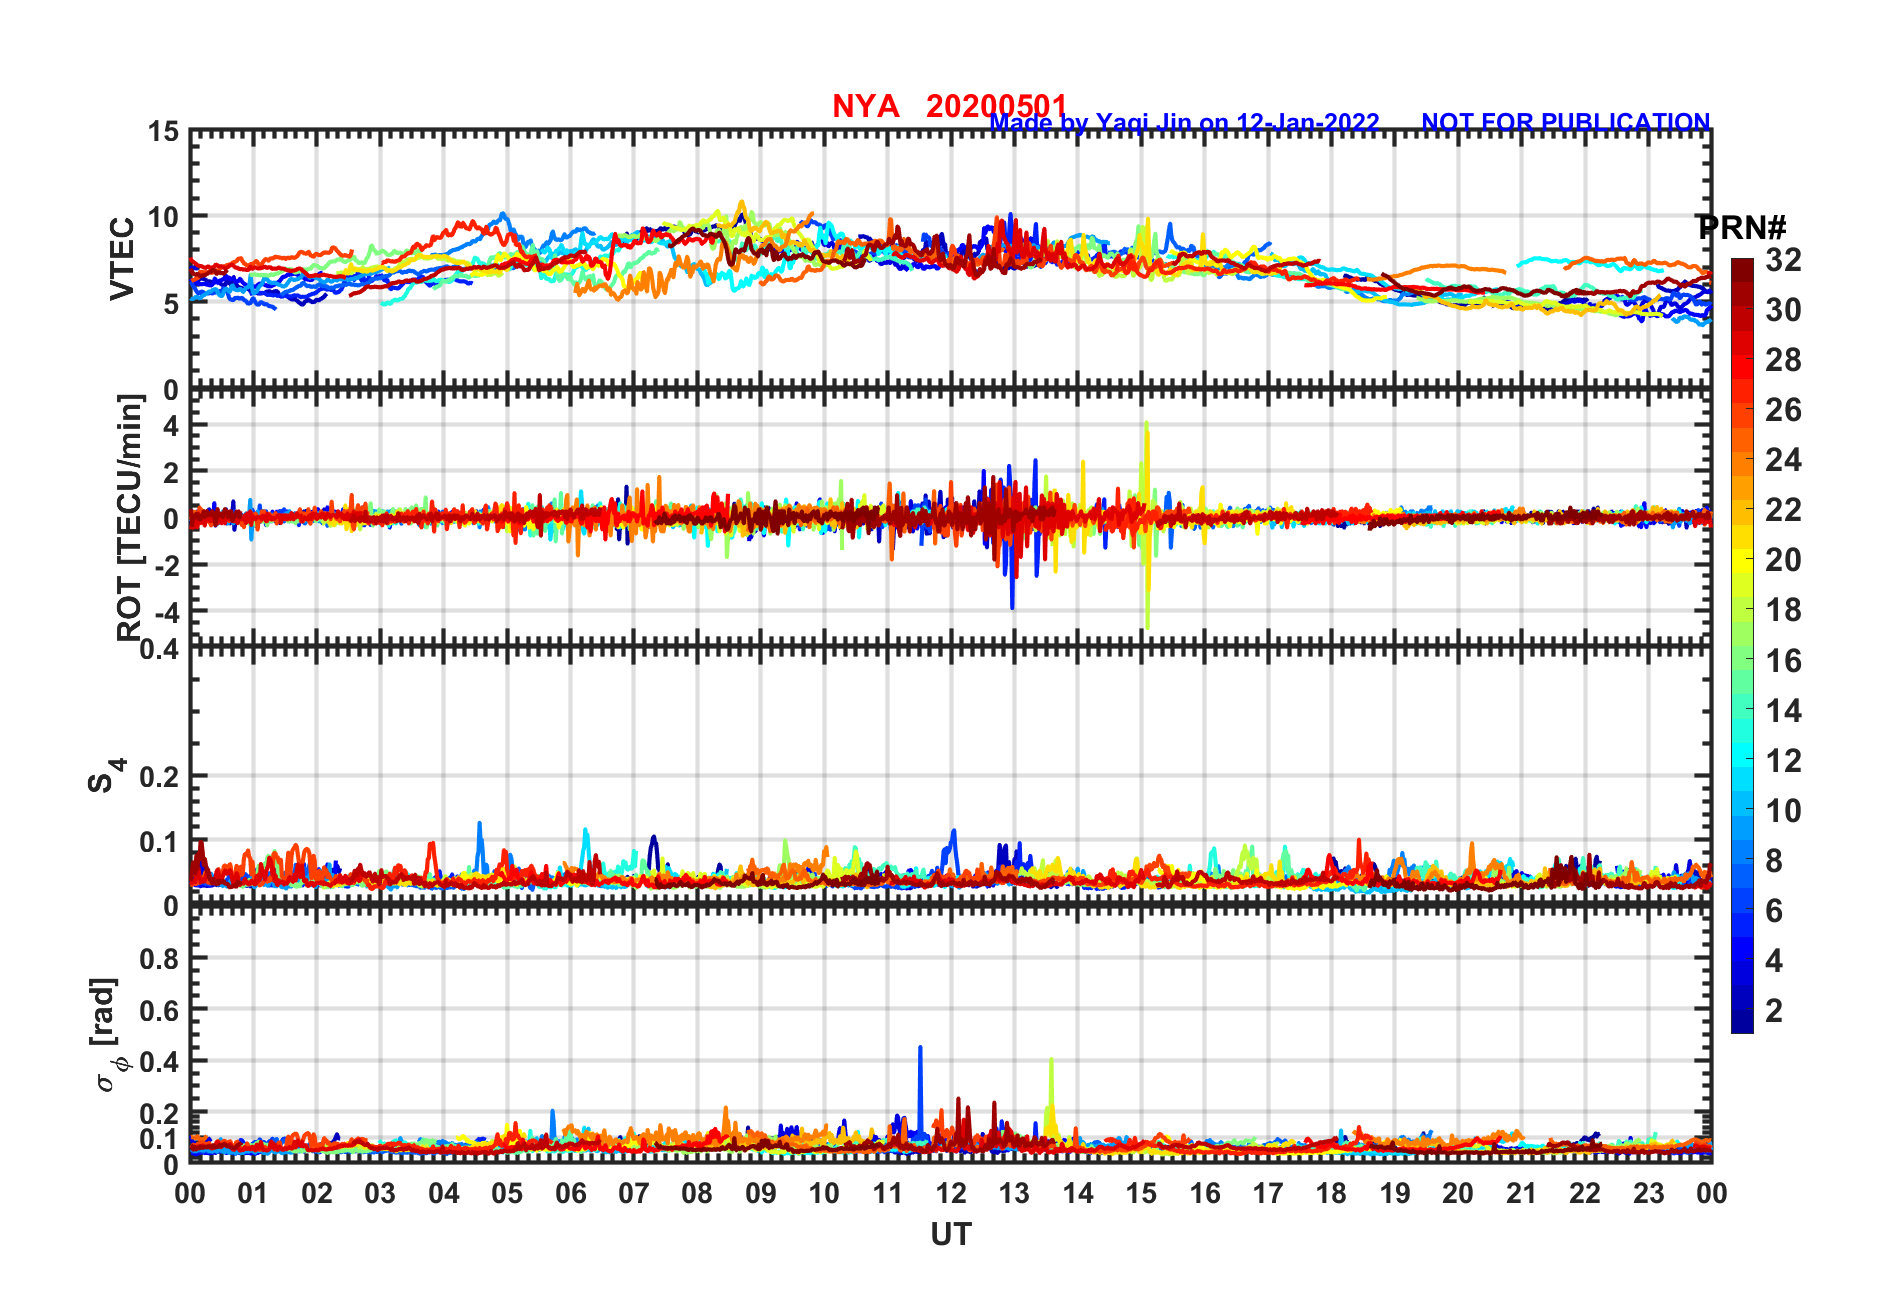Click x-axis hour label "13"
The image size is (1902, 1292).
click(x=1014, y=1193)
